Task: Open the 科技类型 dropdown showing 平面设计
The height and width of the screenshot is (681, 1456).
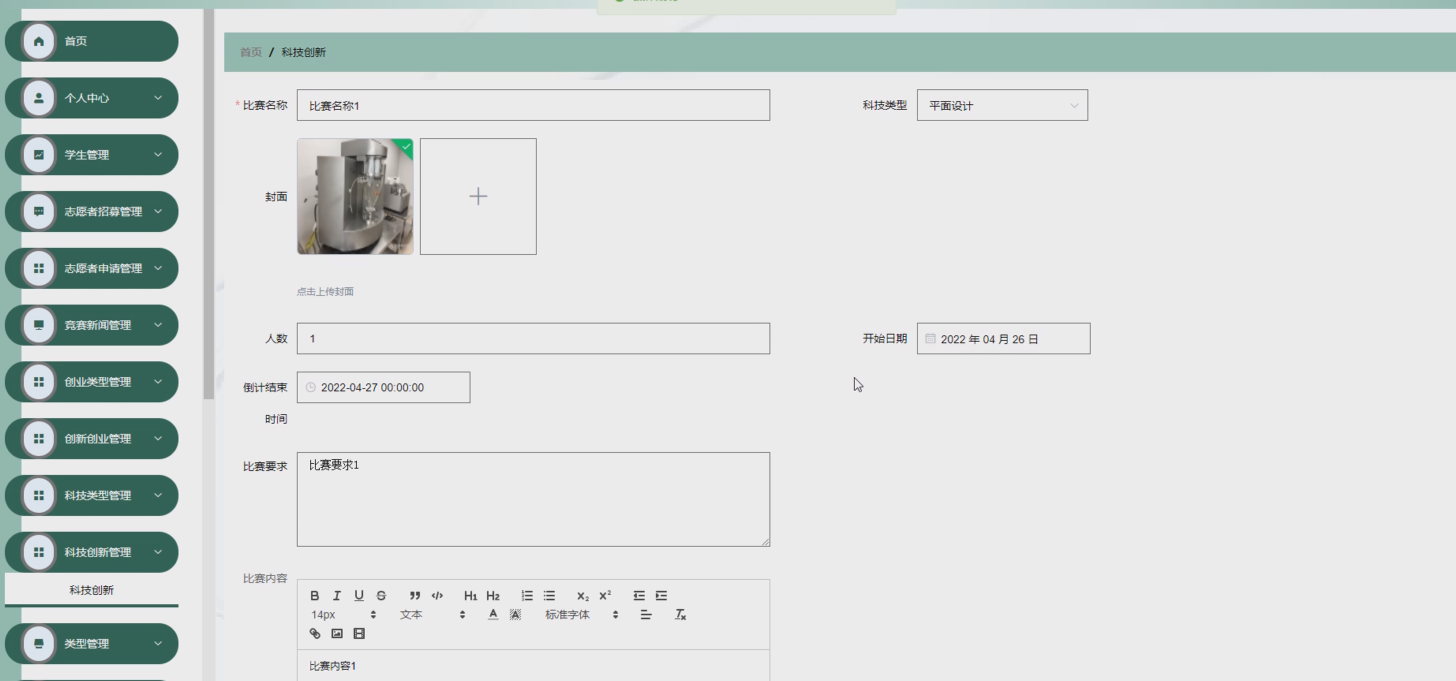Action: 1002,106
